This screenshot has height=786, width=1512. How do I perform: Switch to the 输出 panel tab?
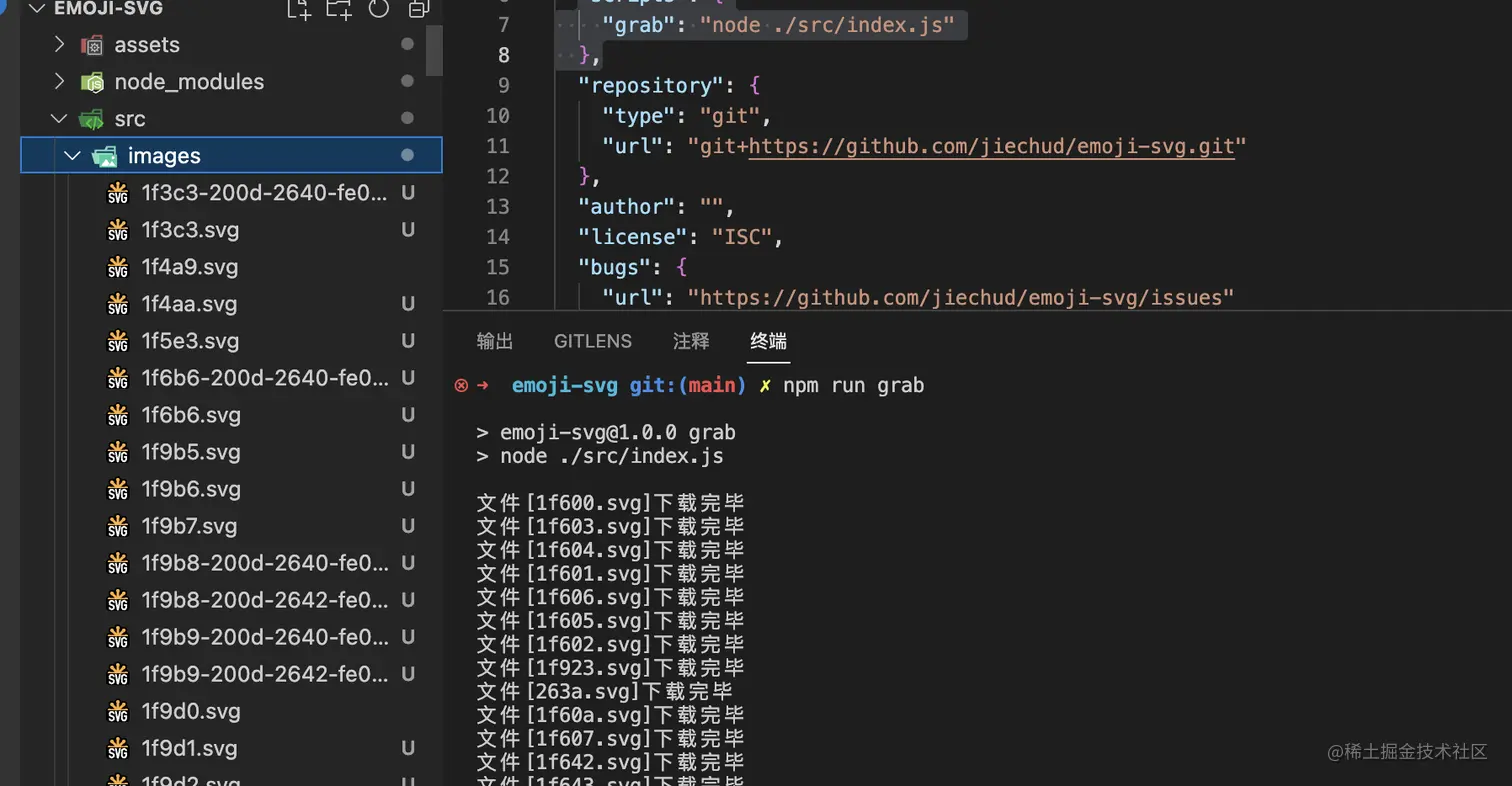(x=495, y=341)
